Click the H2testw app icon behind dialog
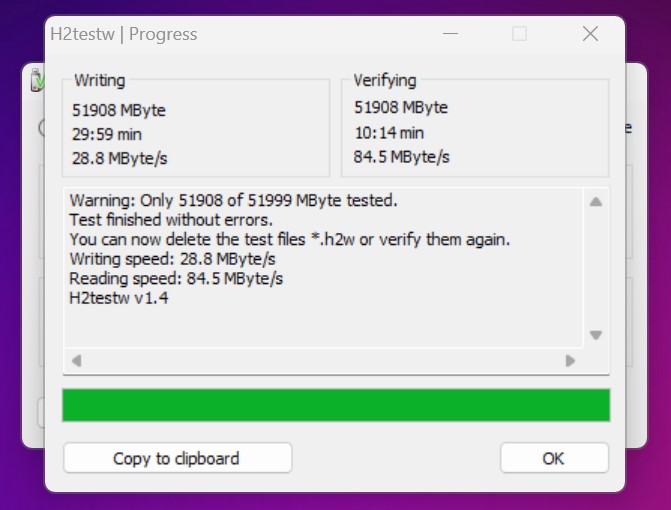Viewport: 671px width, 510px height. [x=37, y=80]
